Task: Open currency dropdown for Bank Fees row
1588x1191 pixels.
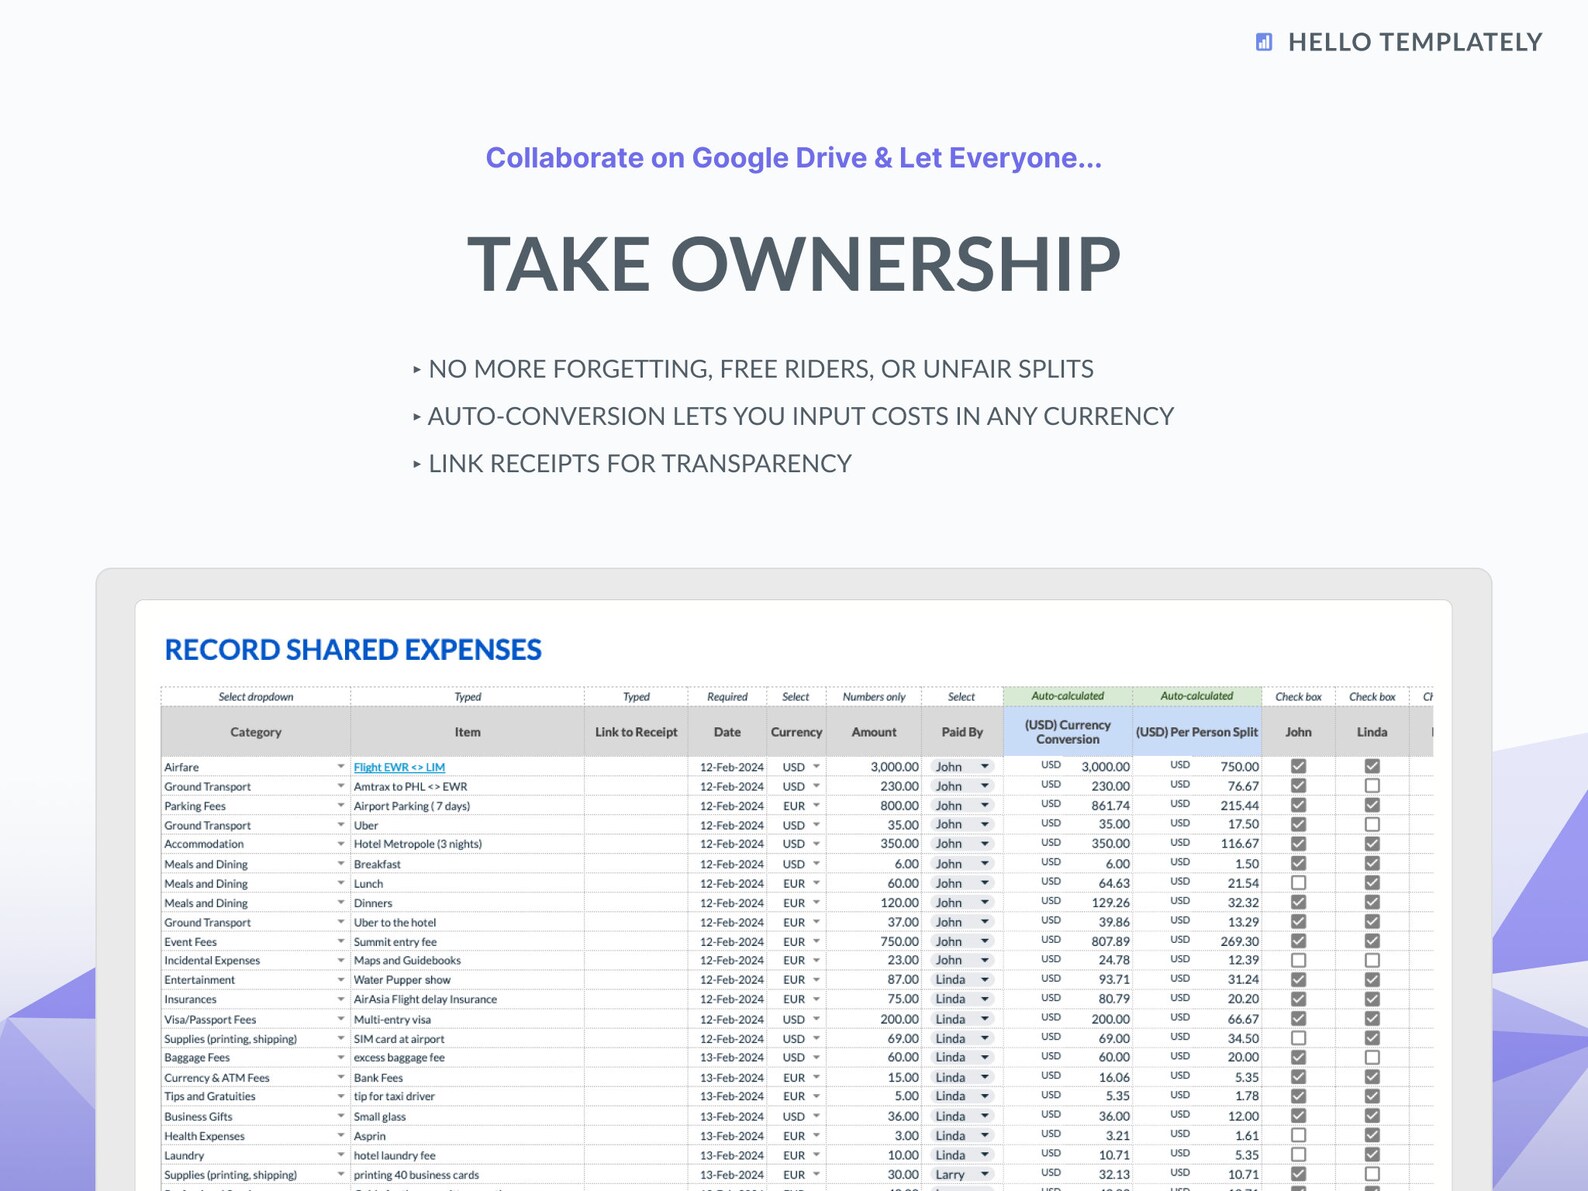Action: [816, 1077]
